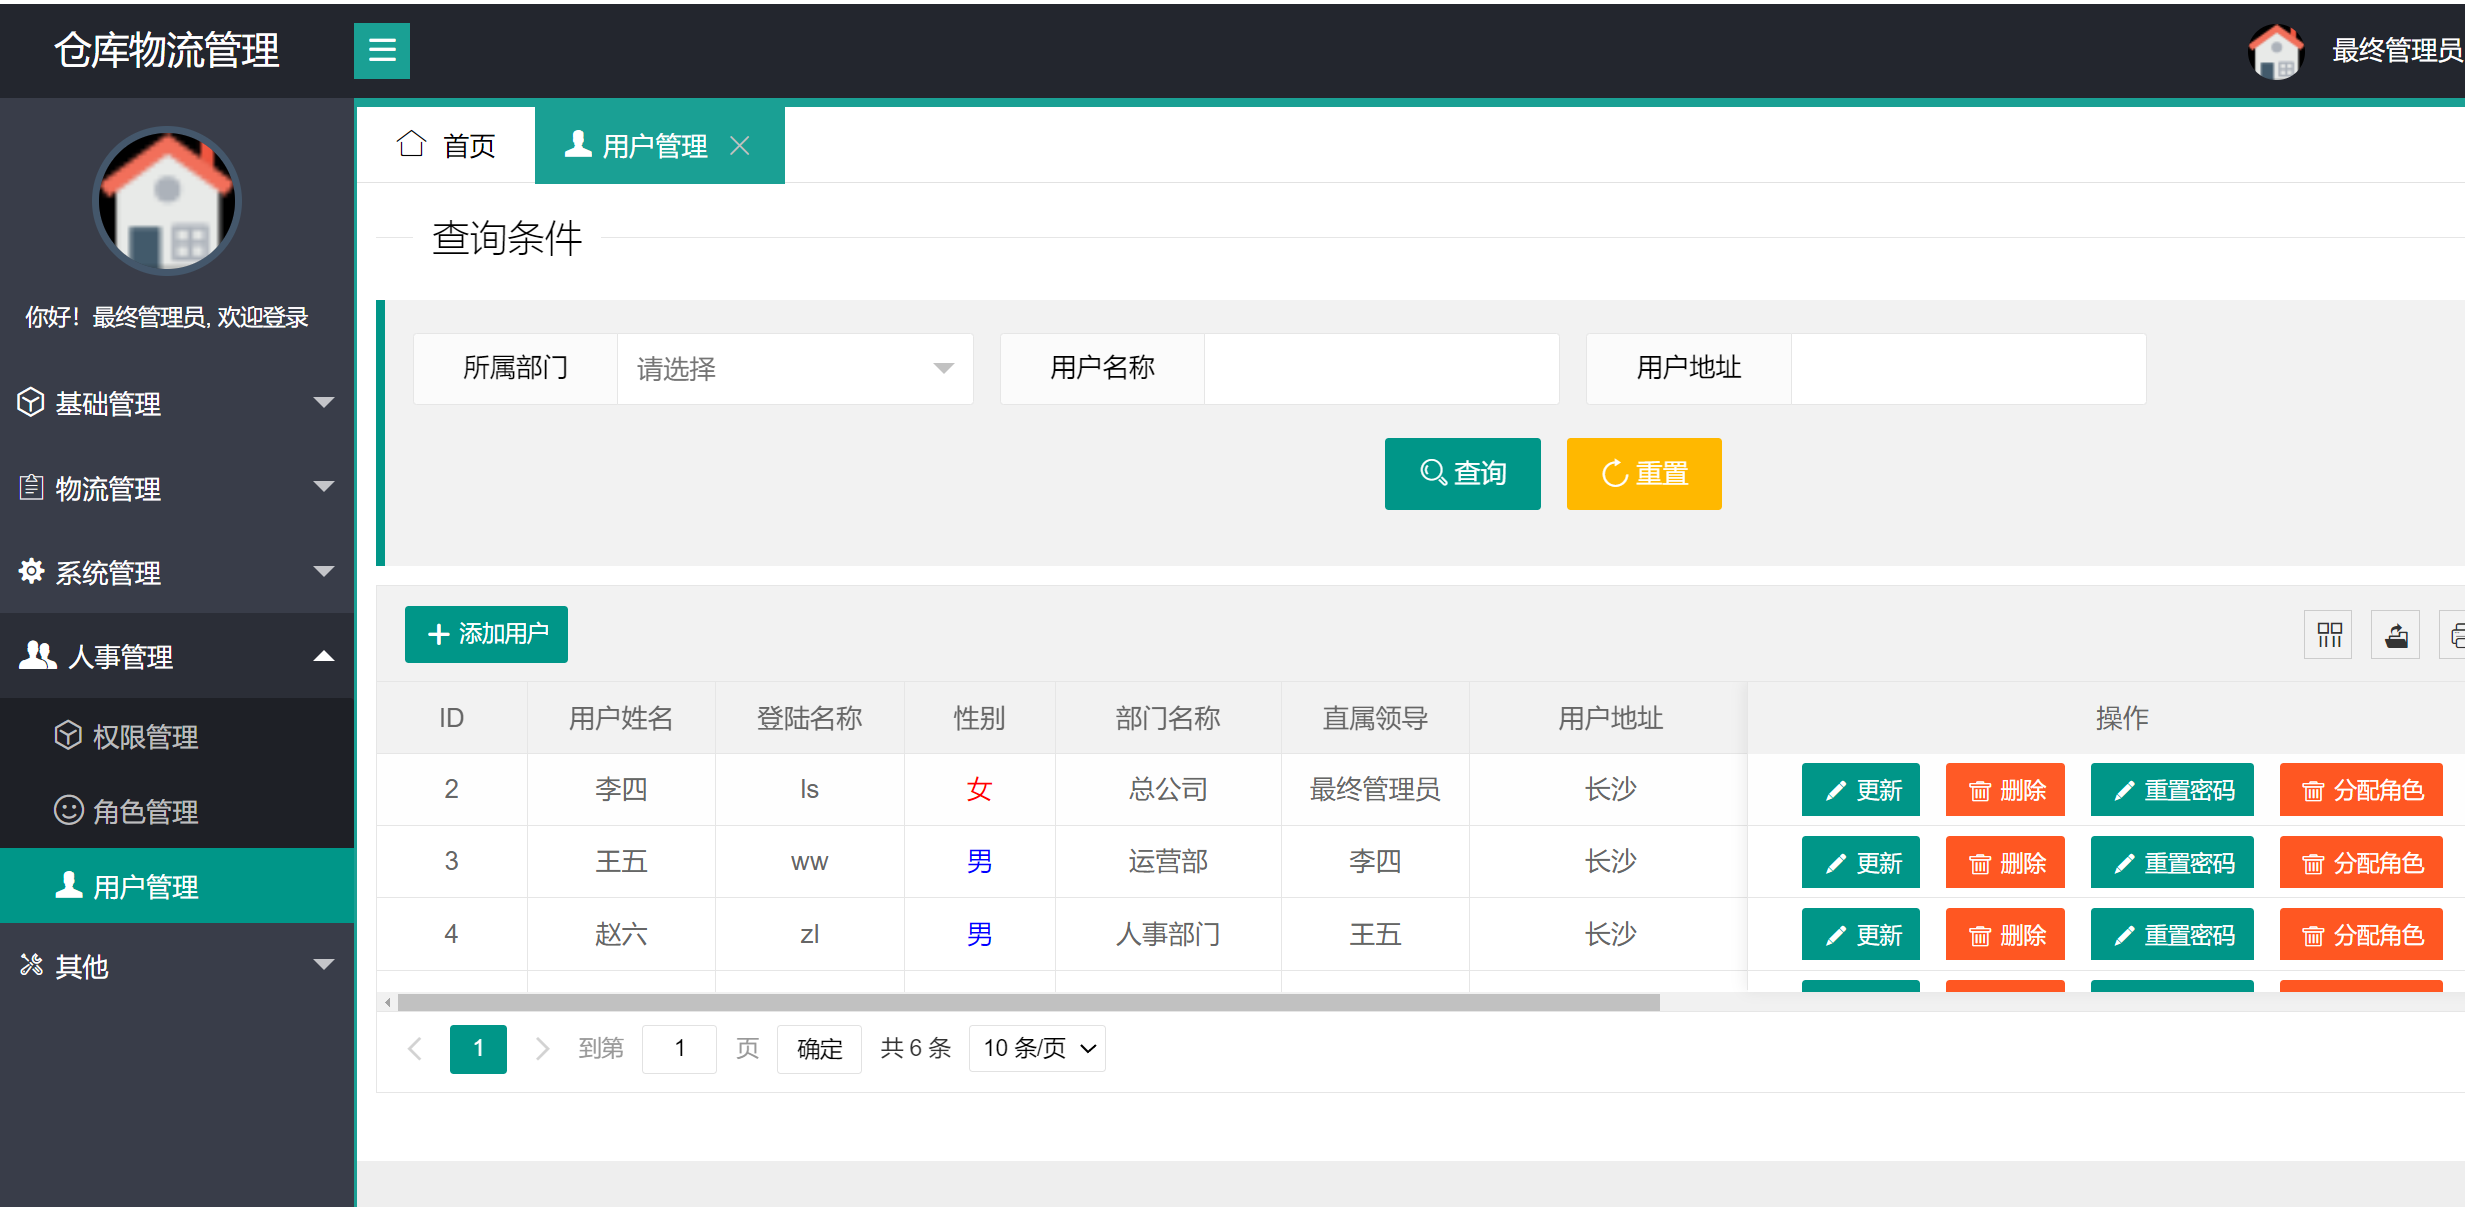The width and height of the screenshot is (2465, 1207).
Task: Click the 性别 column header
Action: 979,718
